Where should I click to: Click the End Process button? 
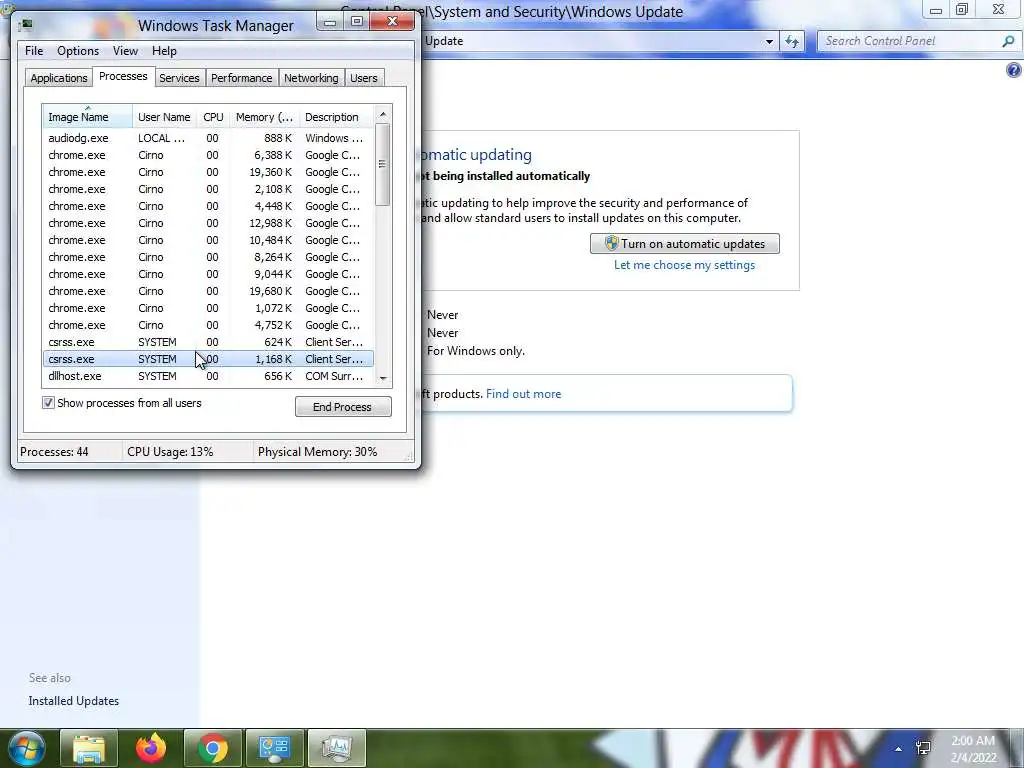pos(343,407)
